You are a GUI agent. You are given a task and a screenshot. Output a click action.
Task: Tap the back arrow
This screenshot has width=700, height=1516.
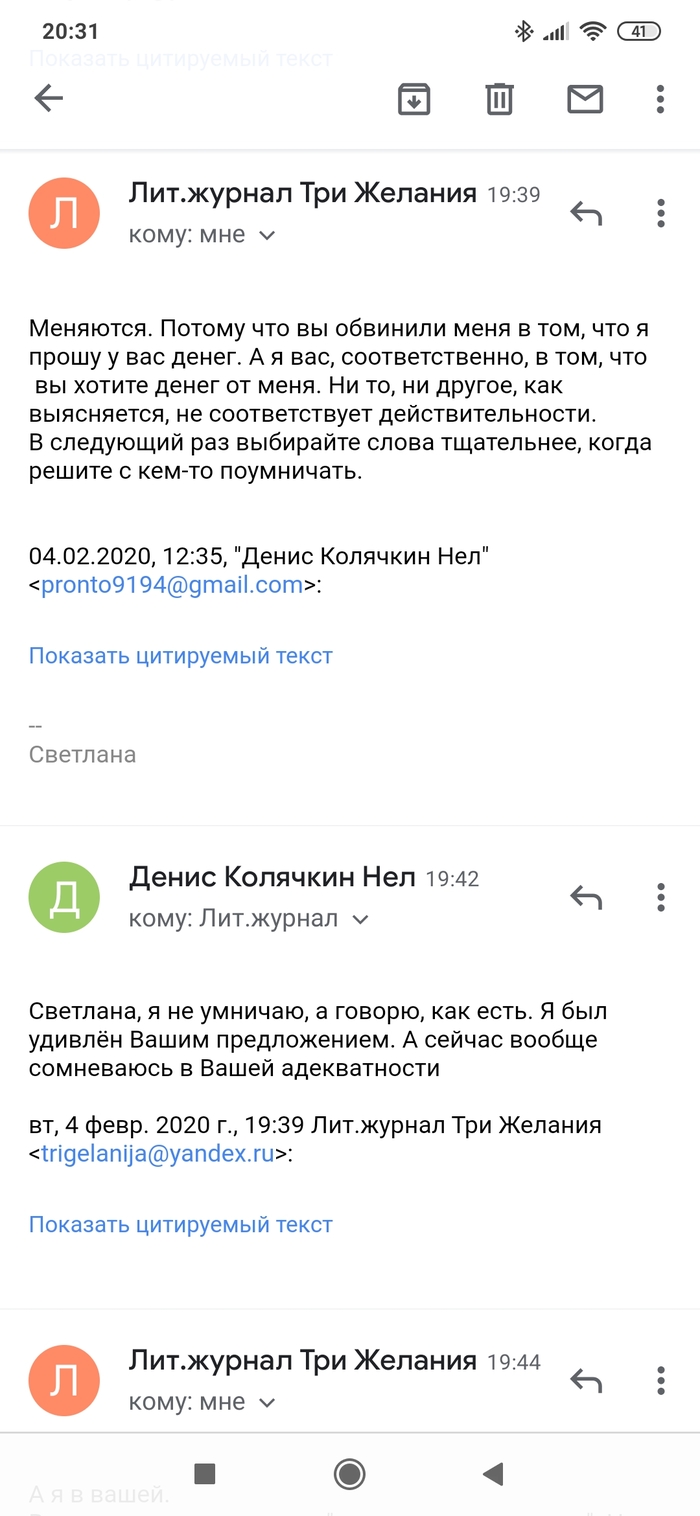click(x=49, y=98)
